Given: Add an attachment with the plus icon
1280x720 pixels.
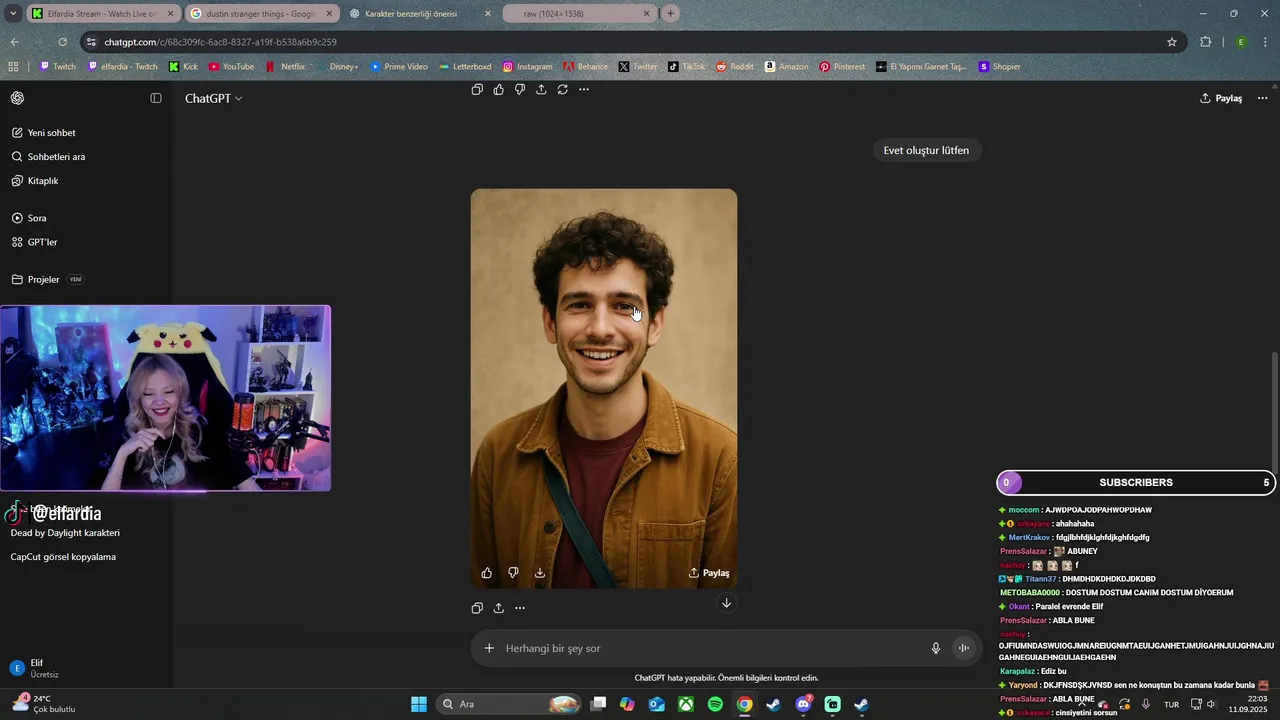Looking at the screenshot, I should [x=489, y=648].
